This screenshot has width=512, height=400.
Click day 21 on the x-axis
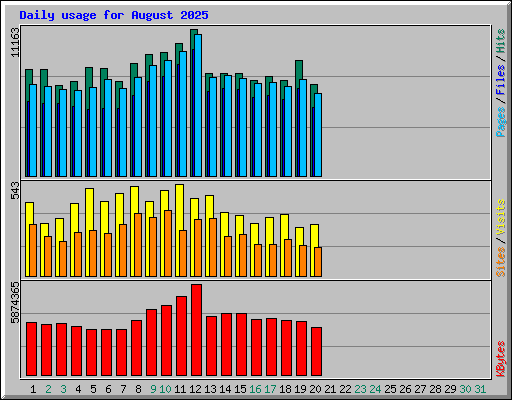(330, 389)
